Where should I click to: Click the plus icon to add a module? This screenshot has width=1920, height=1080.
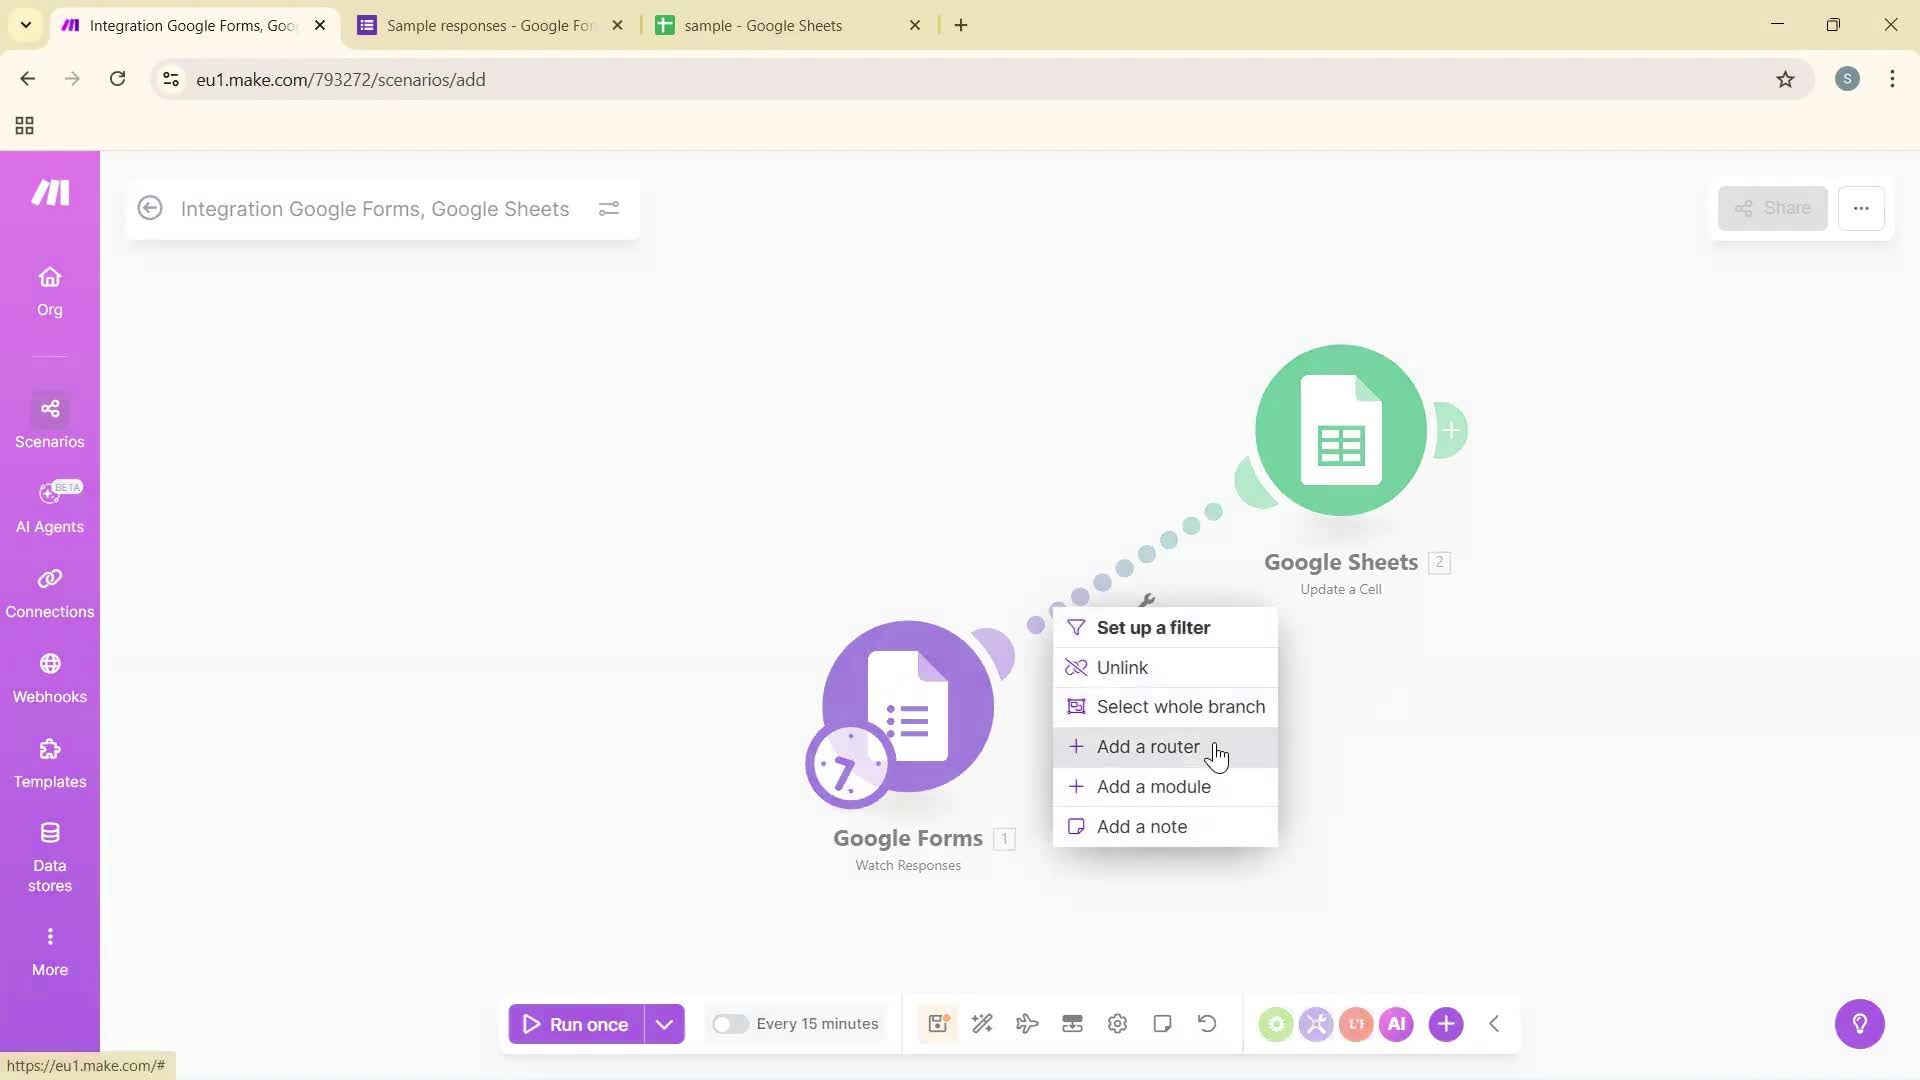1446,1023
